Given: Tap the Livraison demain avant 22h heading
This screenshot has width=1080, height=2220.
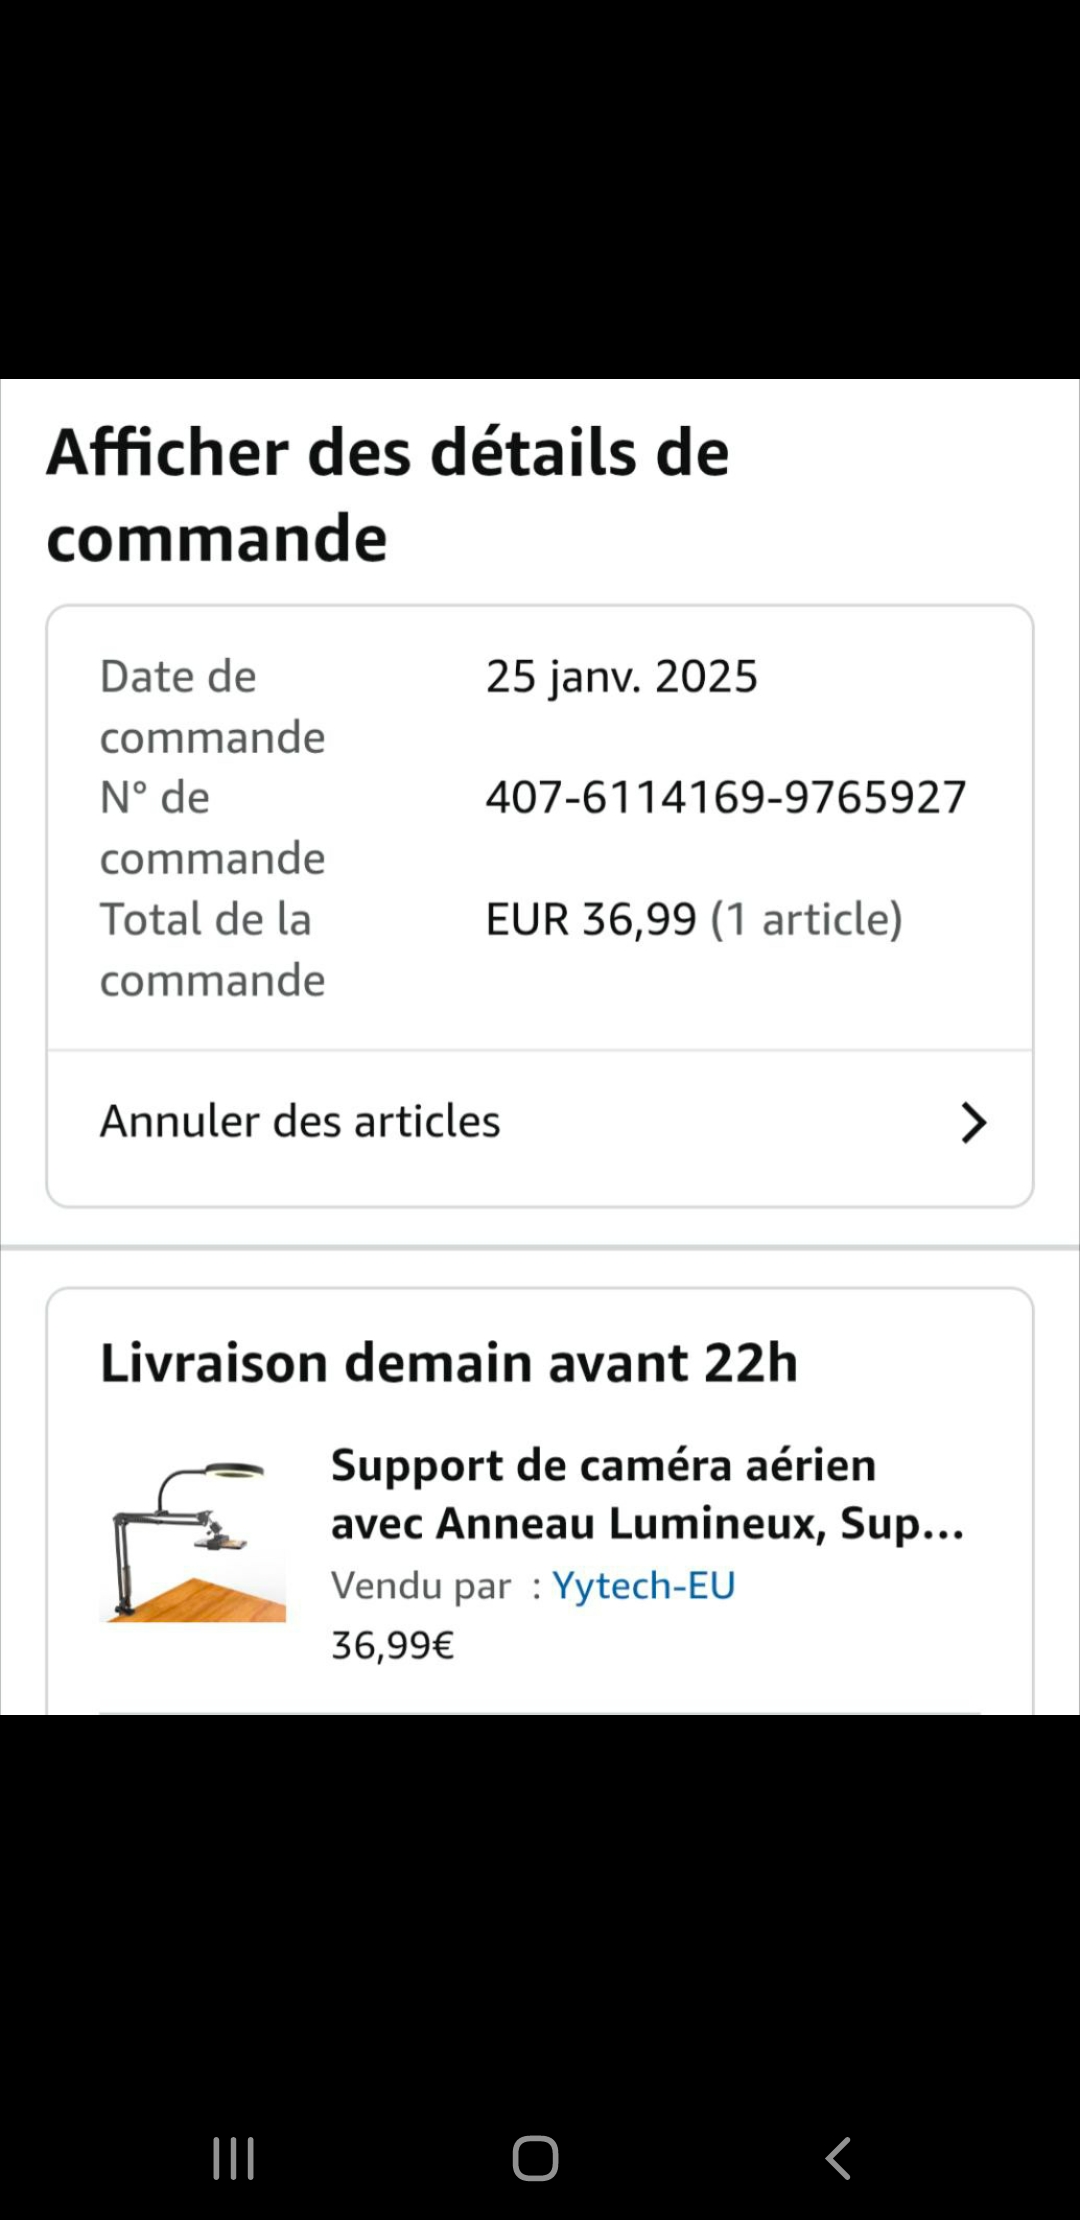Looking at the screenshot, I should click(x=449, y=1363).
